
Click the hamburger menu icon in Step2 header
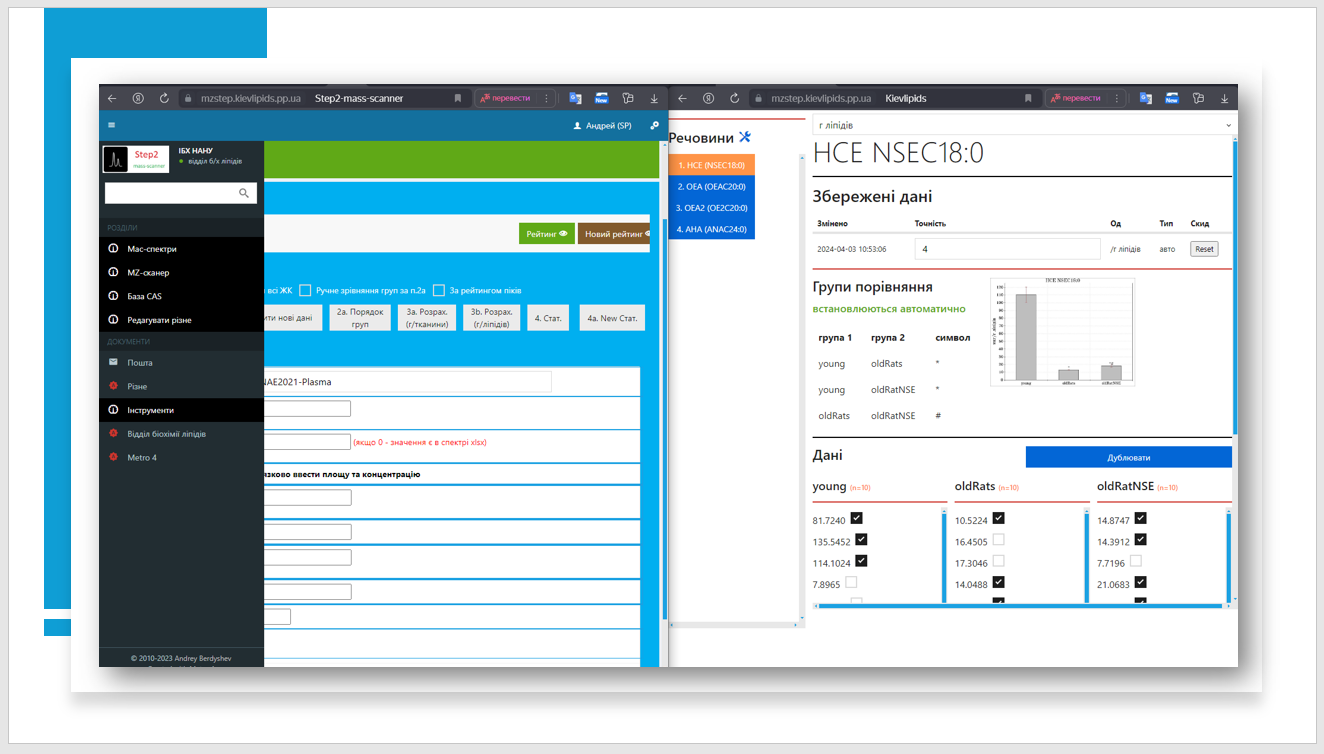[x=111, y=125]
